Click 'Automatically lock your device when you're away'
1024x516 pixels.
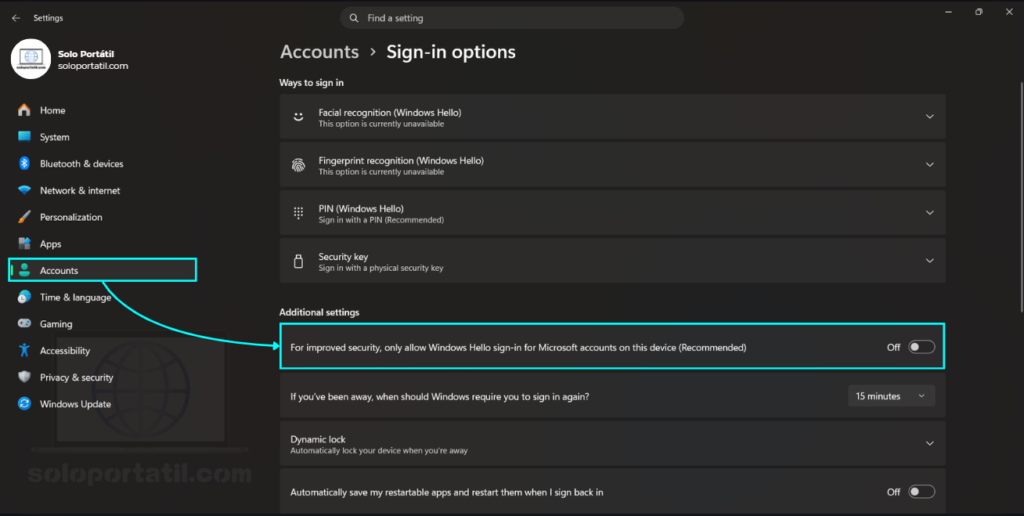click(x=379, y=451)
